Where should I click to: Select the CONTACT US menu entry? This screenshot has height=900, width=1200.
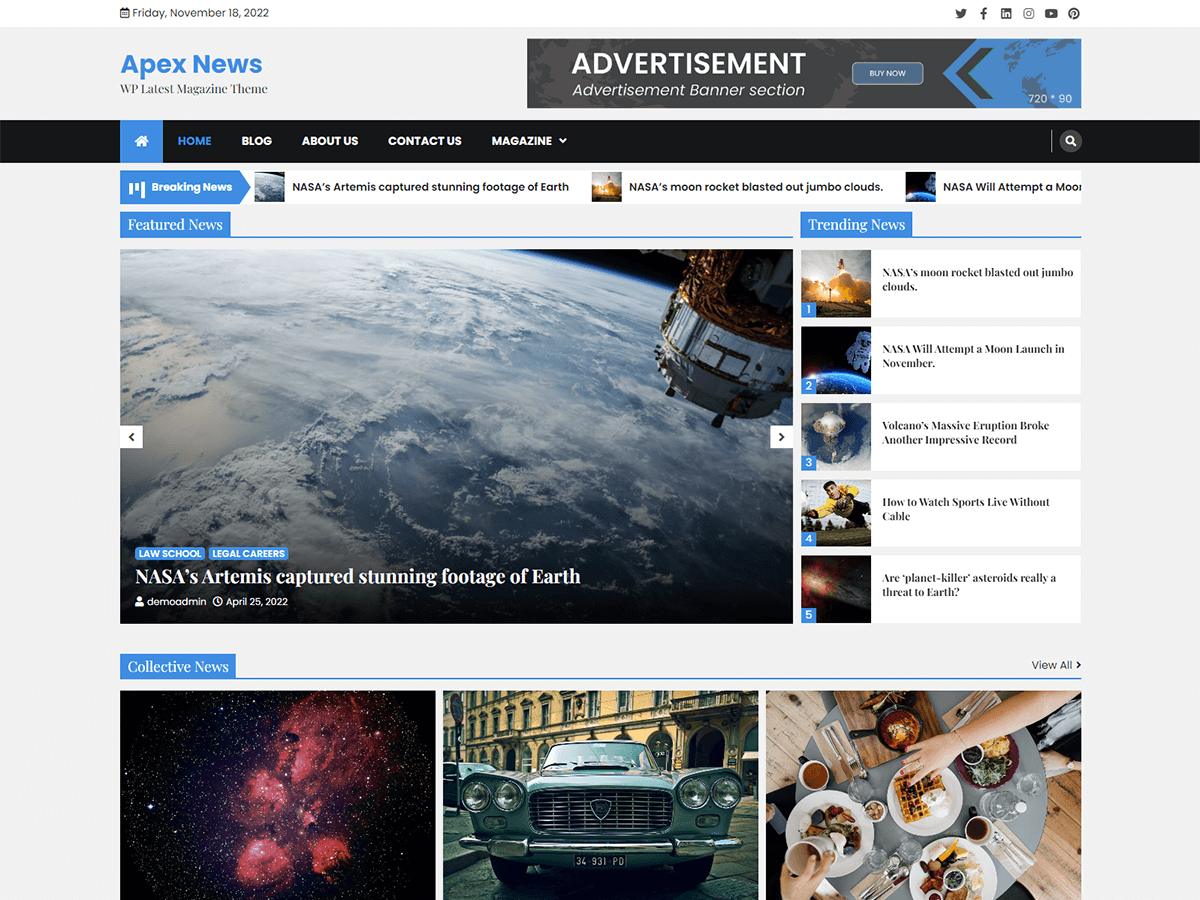[424, 141]
